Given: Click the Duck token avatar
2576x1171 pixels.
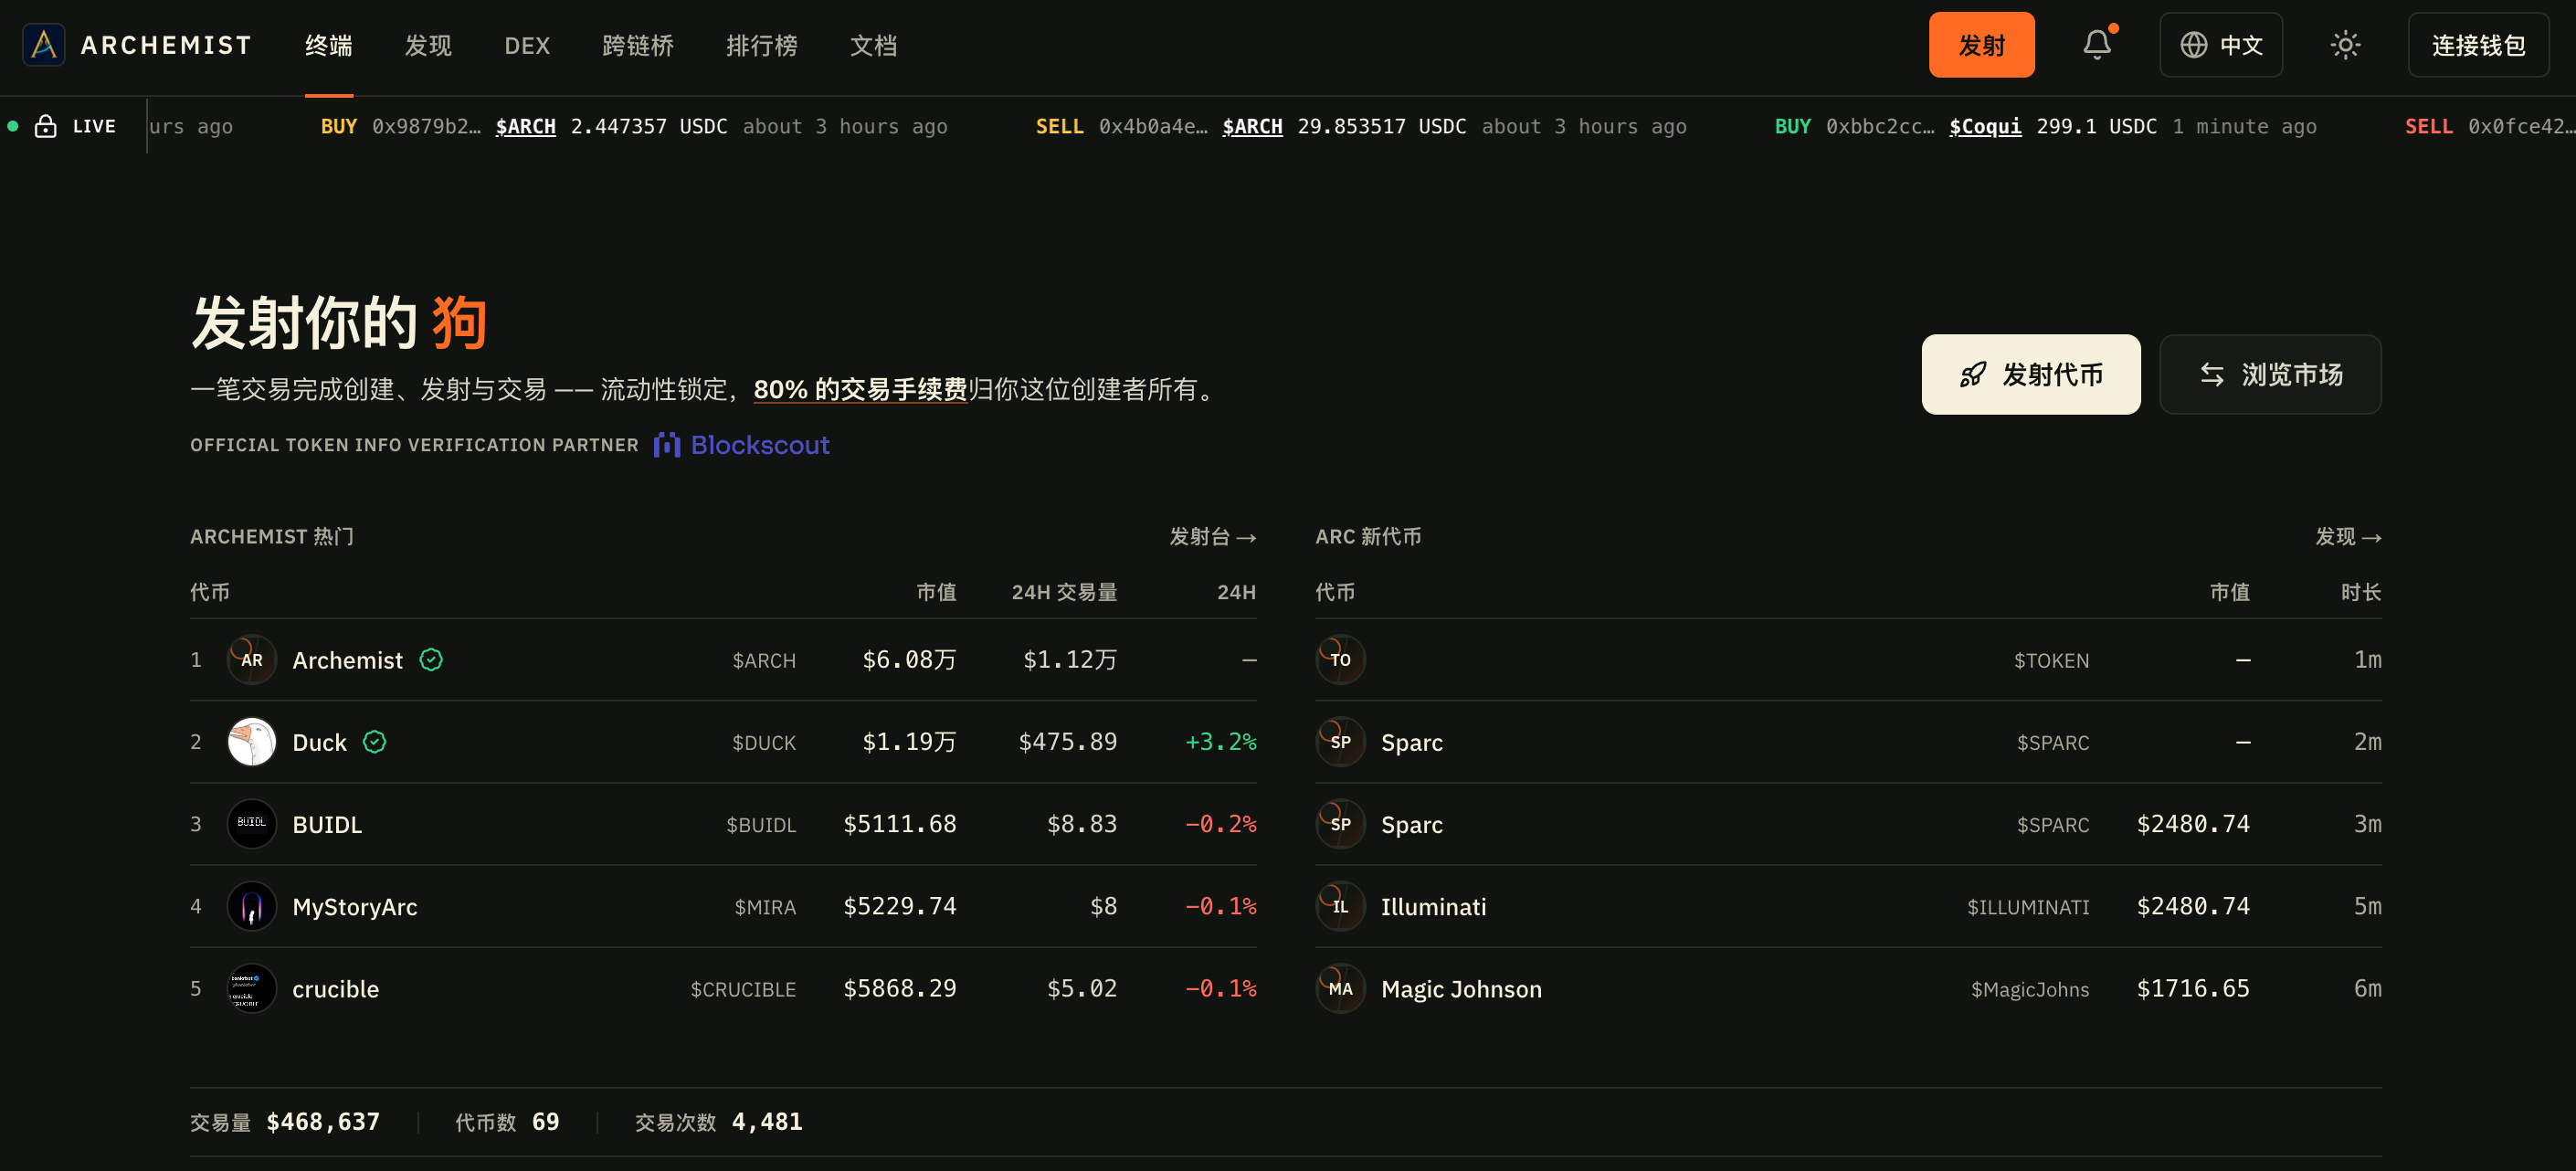Looking at the screenshot, I should (x=251, y=741).
